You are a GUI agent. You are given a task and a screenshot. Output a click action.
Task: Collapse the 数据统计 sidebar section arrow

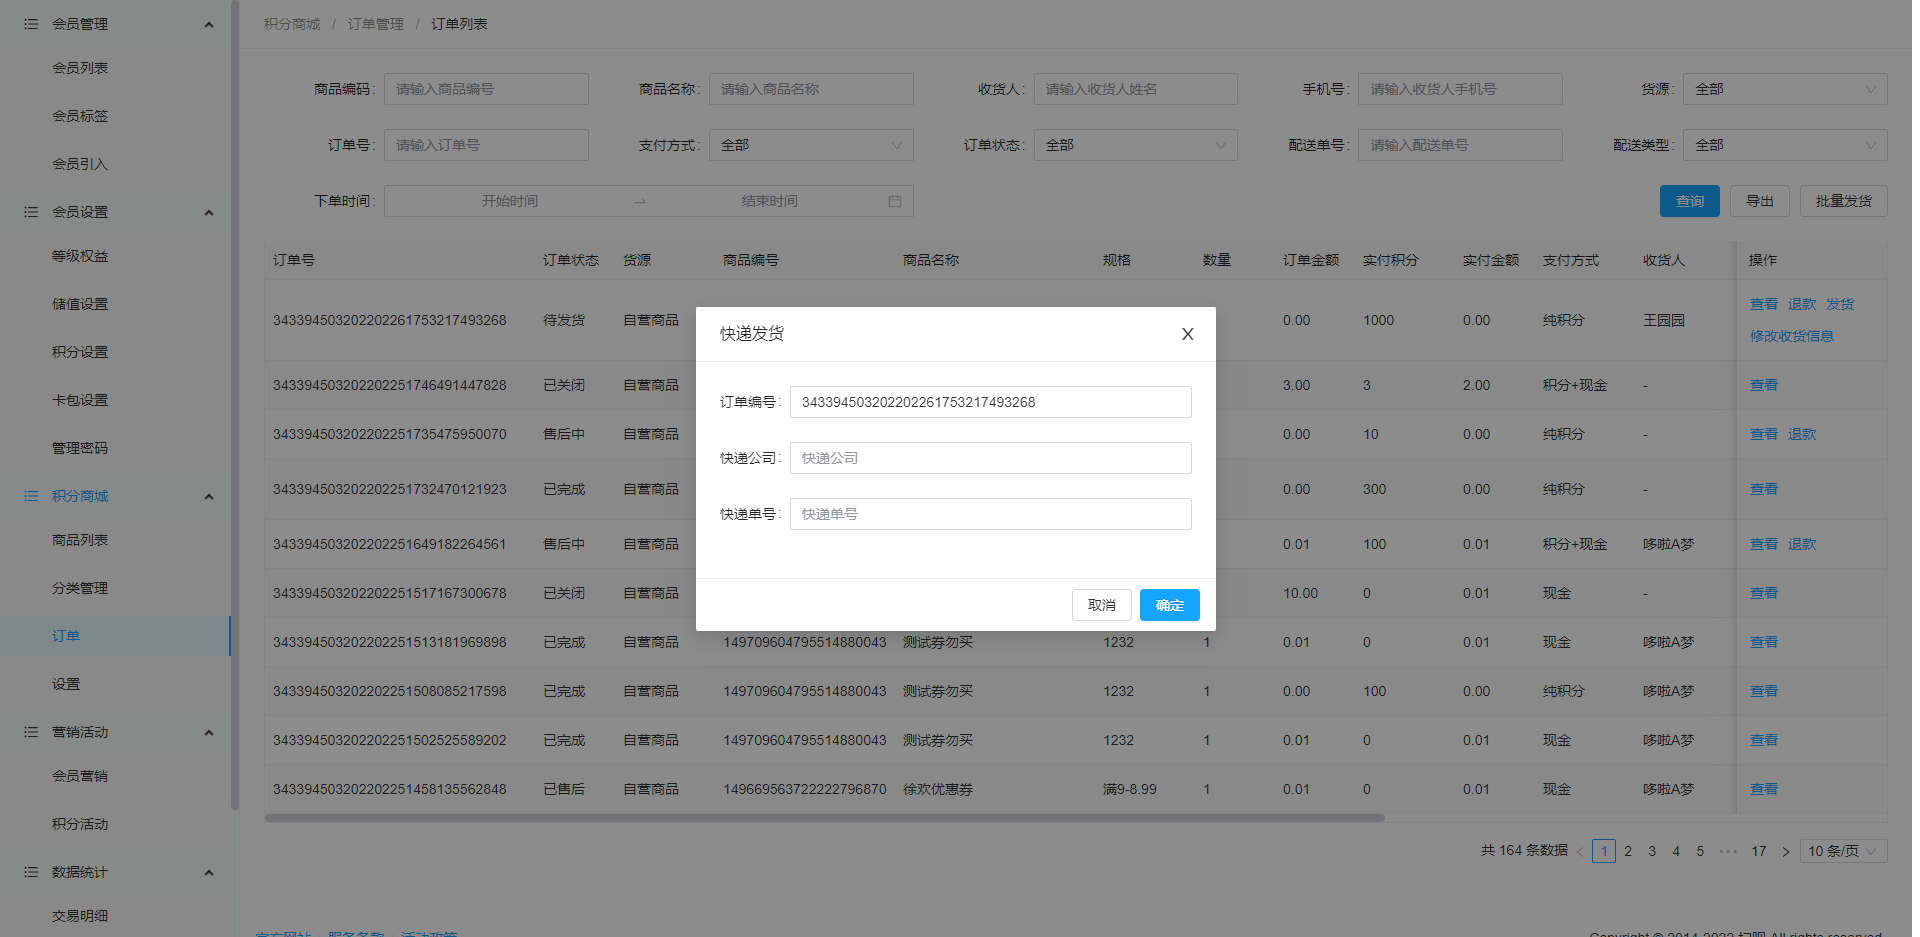[x=208, y=872]
